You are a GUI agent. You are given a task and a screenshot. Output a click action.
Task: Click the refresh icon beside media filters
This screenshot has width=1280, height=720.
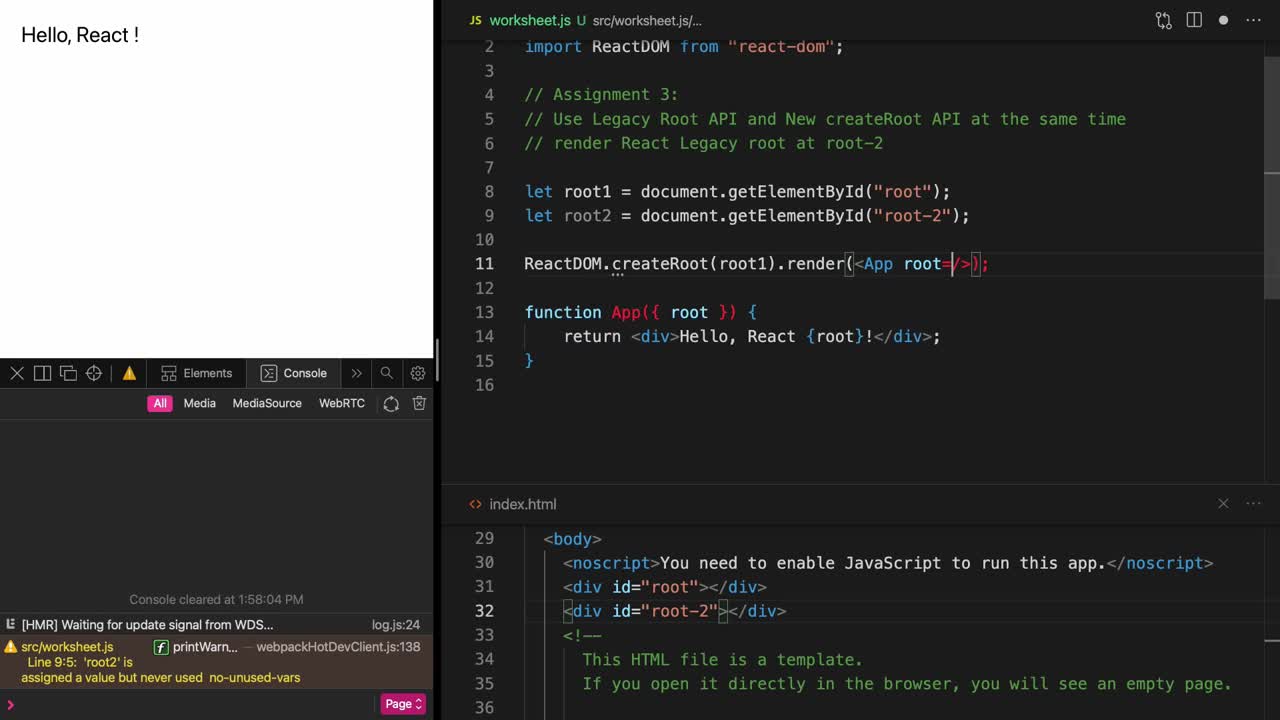pyautogui.click(x=391, y=403)
